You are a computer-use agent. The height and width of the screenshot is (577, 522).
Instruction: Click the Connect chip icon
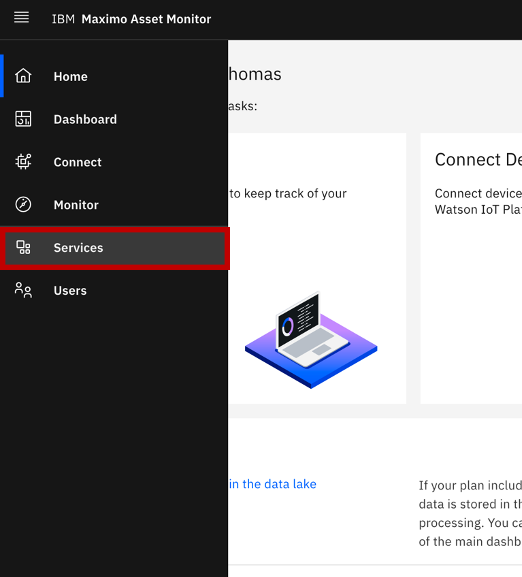23,162
